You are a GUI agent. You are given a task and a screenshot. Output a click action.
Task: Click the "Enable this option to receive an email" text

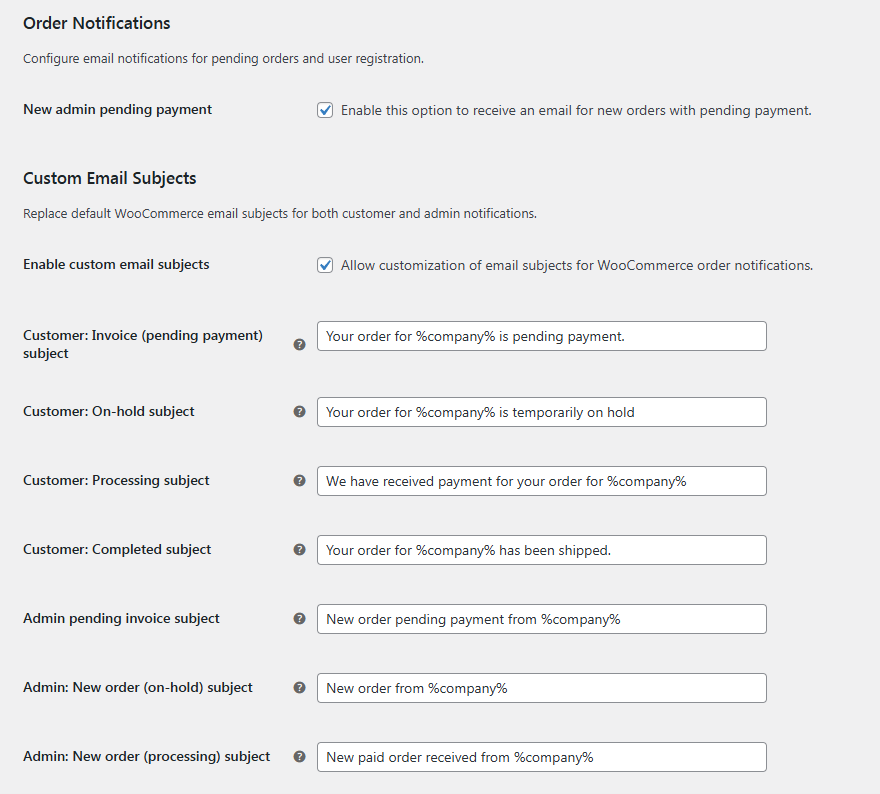(x=575, y=111)
